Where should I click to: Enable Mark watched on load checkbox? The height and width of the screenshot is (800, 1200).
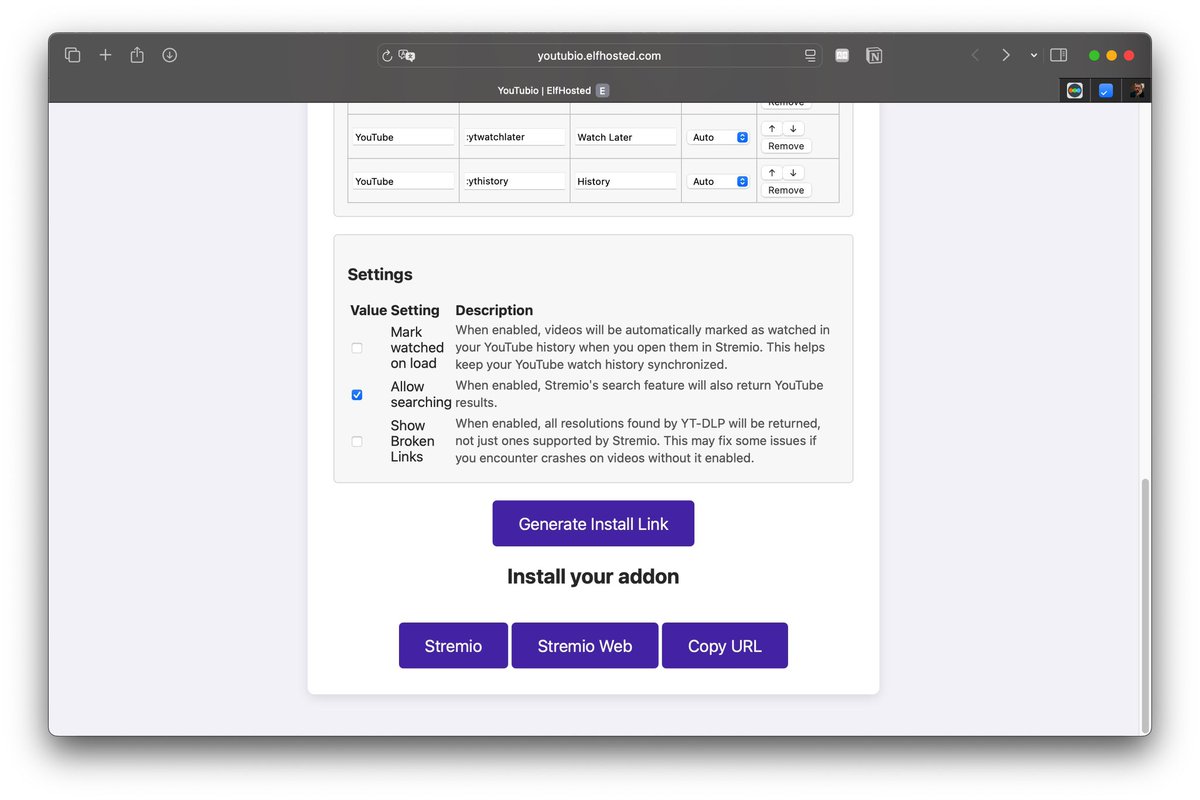(357, 348)
